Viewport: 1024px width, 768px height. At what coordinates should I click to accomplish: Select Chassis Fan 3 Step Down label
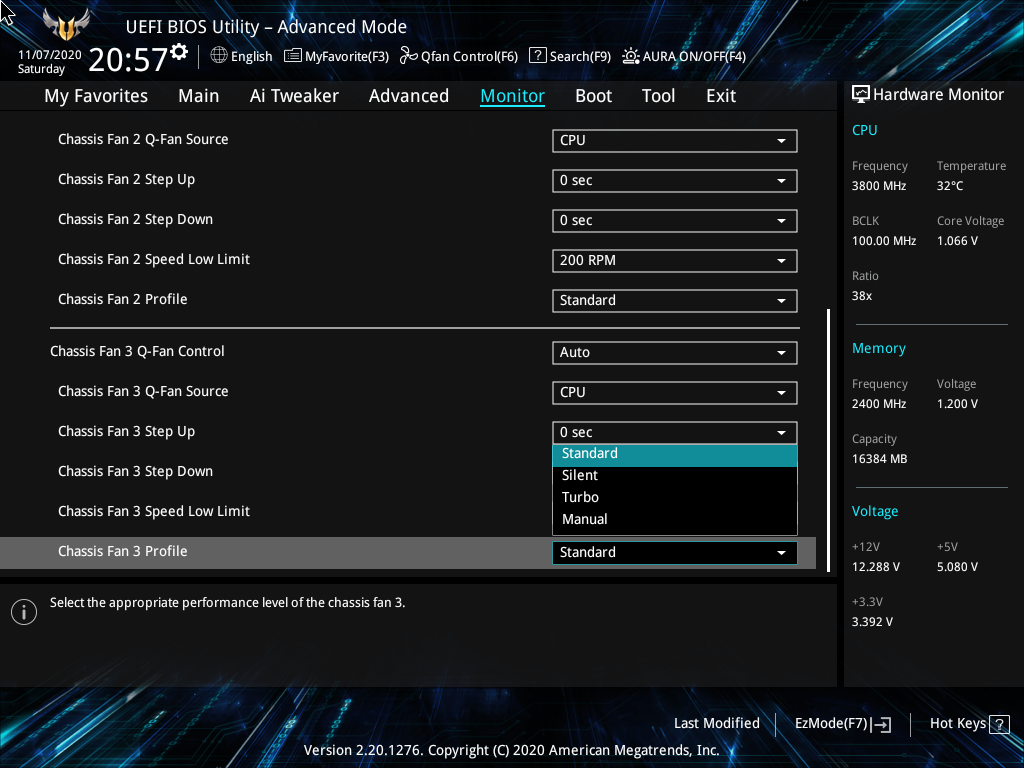[x=135, y=472]
